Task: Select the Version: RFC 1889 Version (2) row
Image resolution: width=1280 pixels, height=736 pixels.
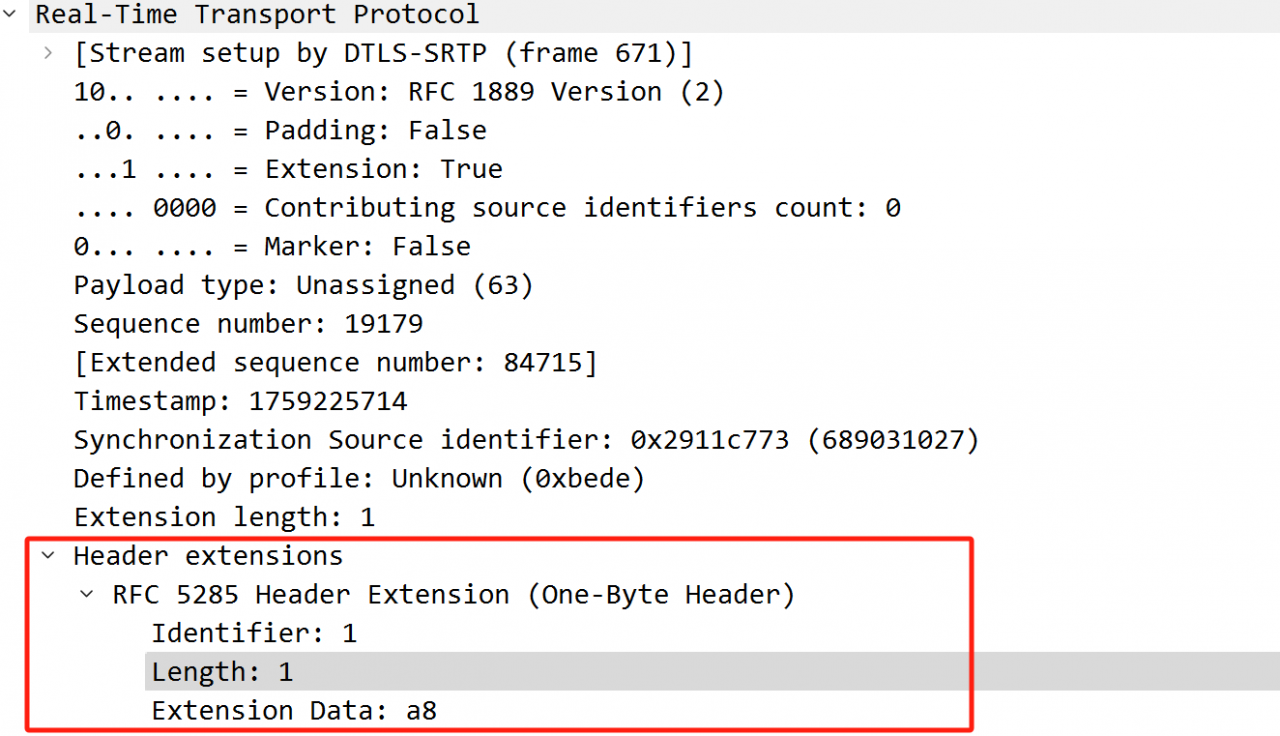Action: pos(398,92)
